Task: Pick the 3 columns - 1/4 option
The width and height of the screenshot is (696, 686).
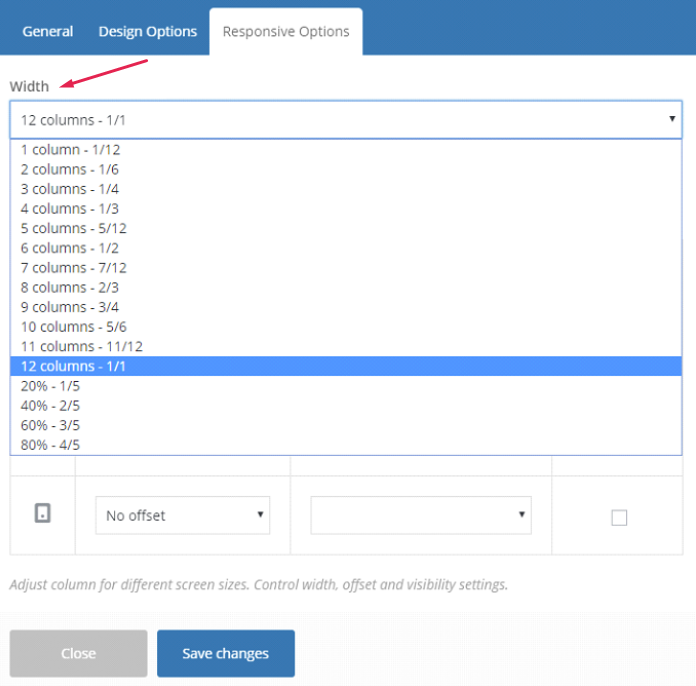Action: 70,189
